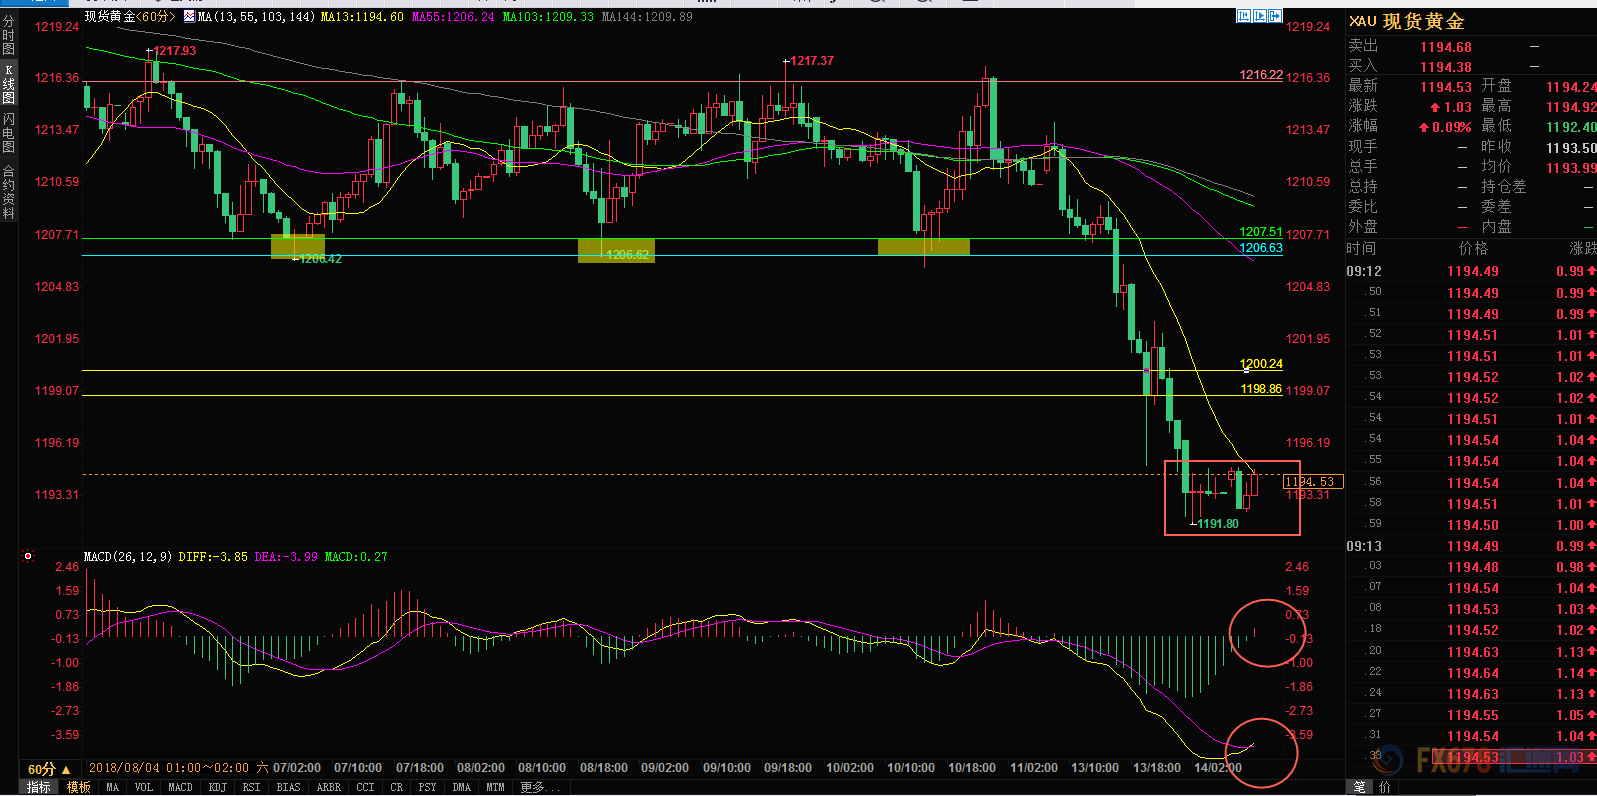Expand 更多... indicators list
Viewport: 1597px width, 796px height.
point(540,788)
